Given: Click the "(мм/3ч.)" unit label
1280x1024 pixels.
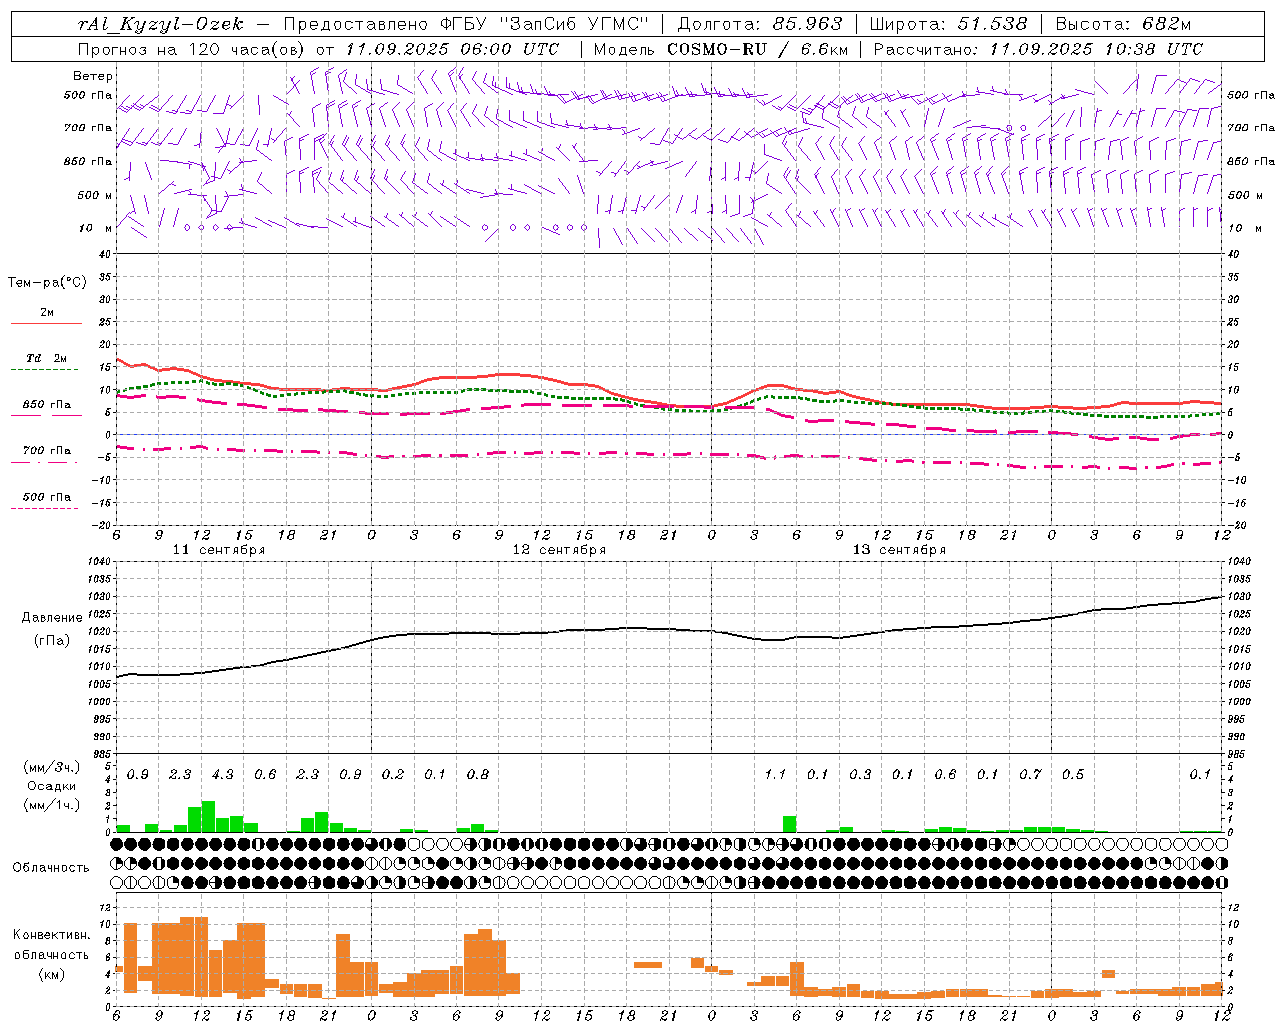Looking at the screenshot, I should (x=52, y=768).
